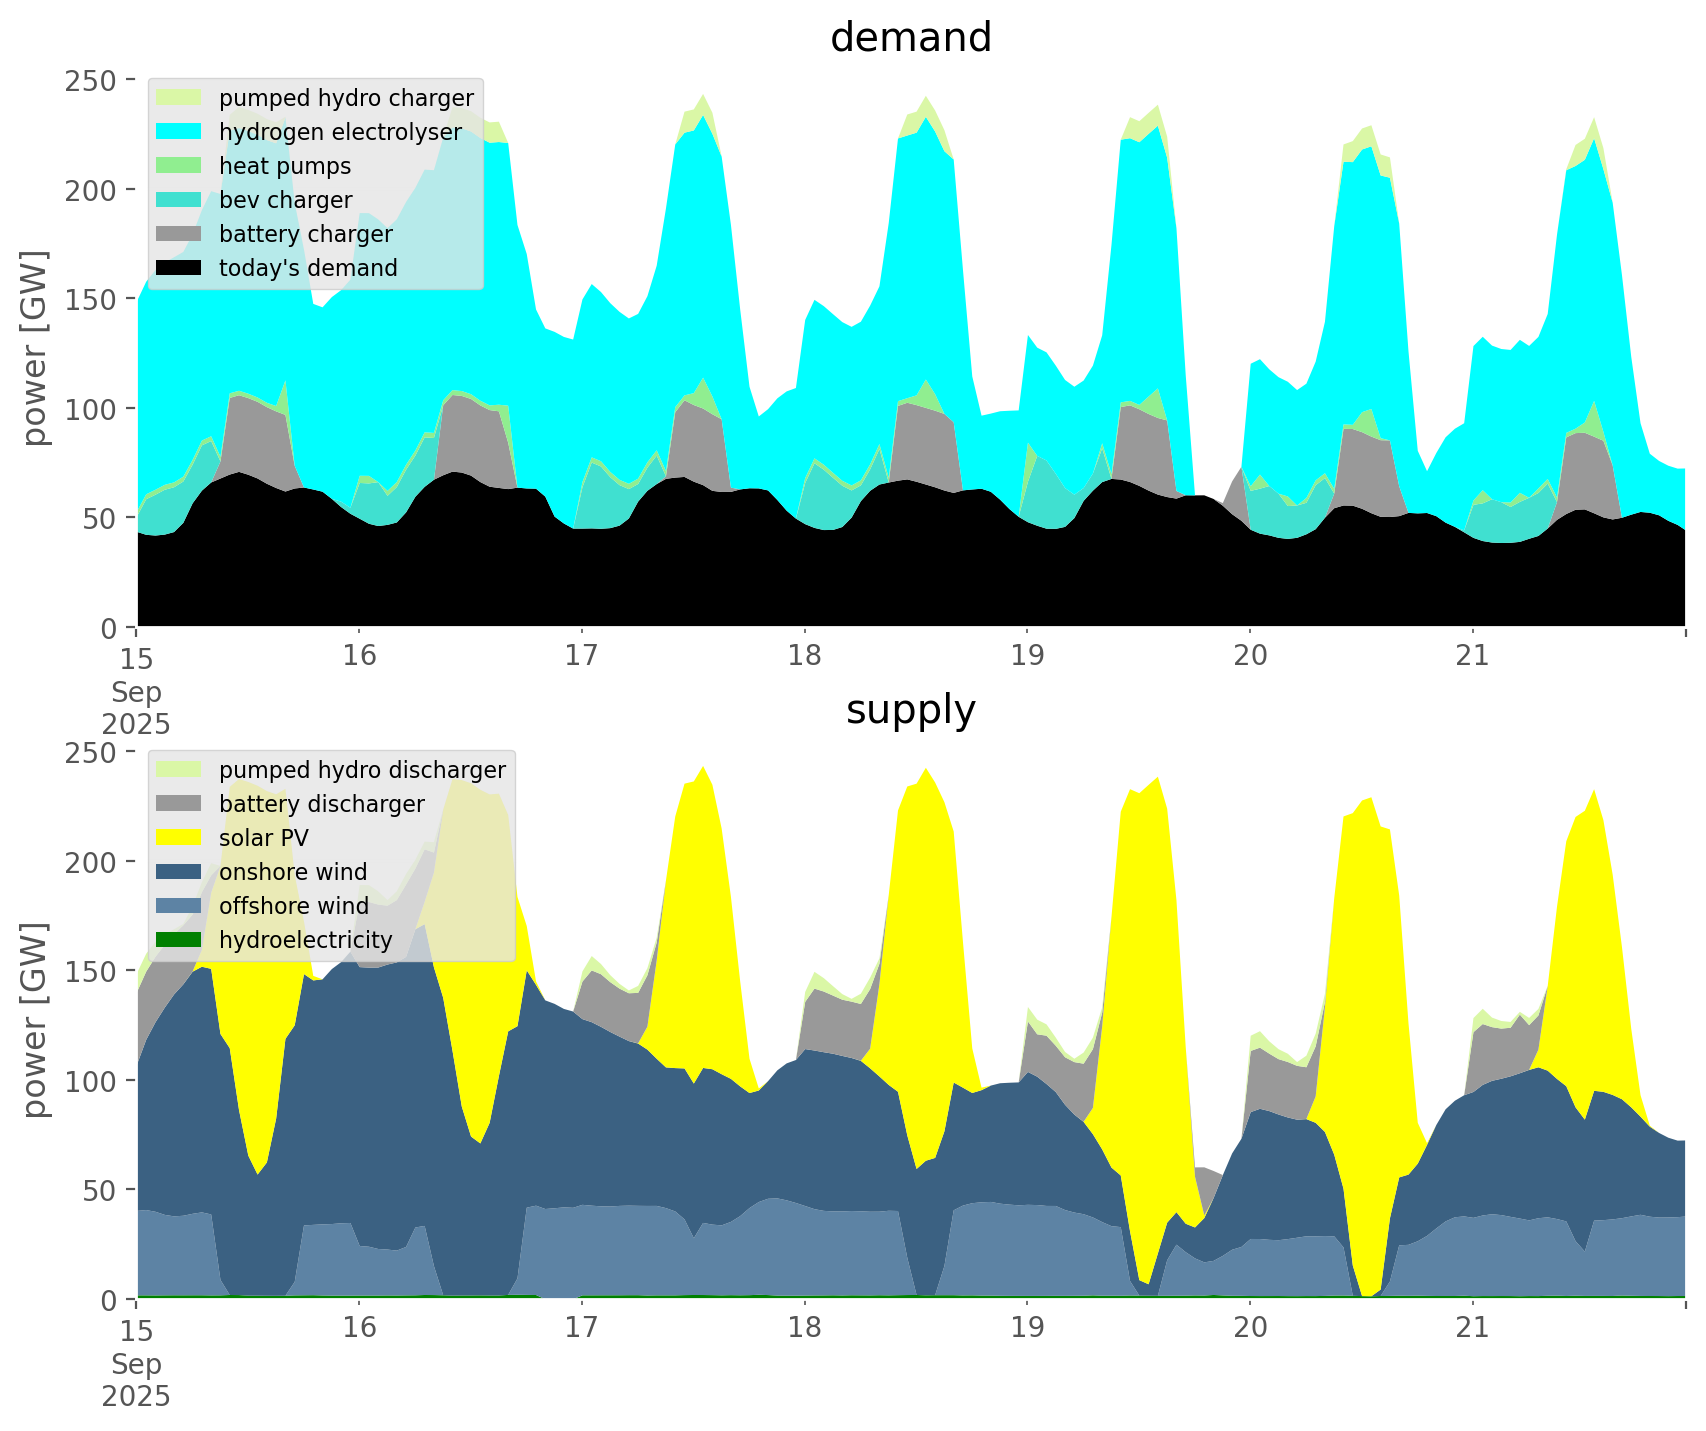This screenshot has height=1431, width=1706.
Task: Select the onshore wind legend swatch
Action: pos(180,872)
